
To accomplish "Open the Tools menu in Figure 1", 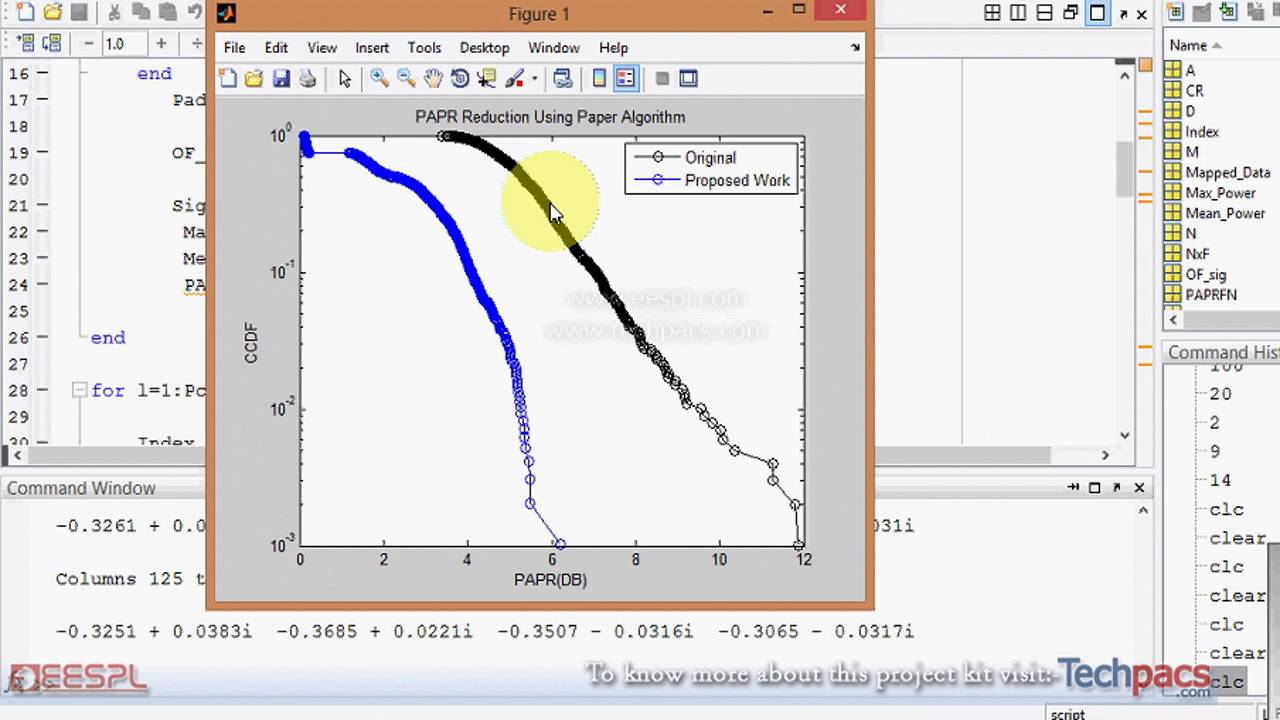I will pos(424,47).
